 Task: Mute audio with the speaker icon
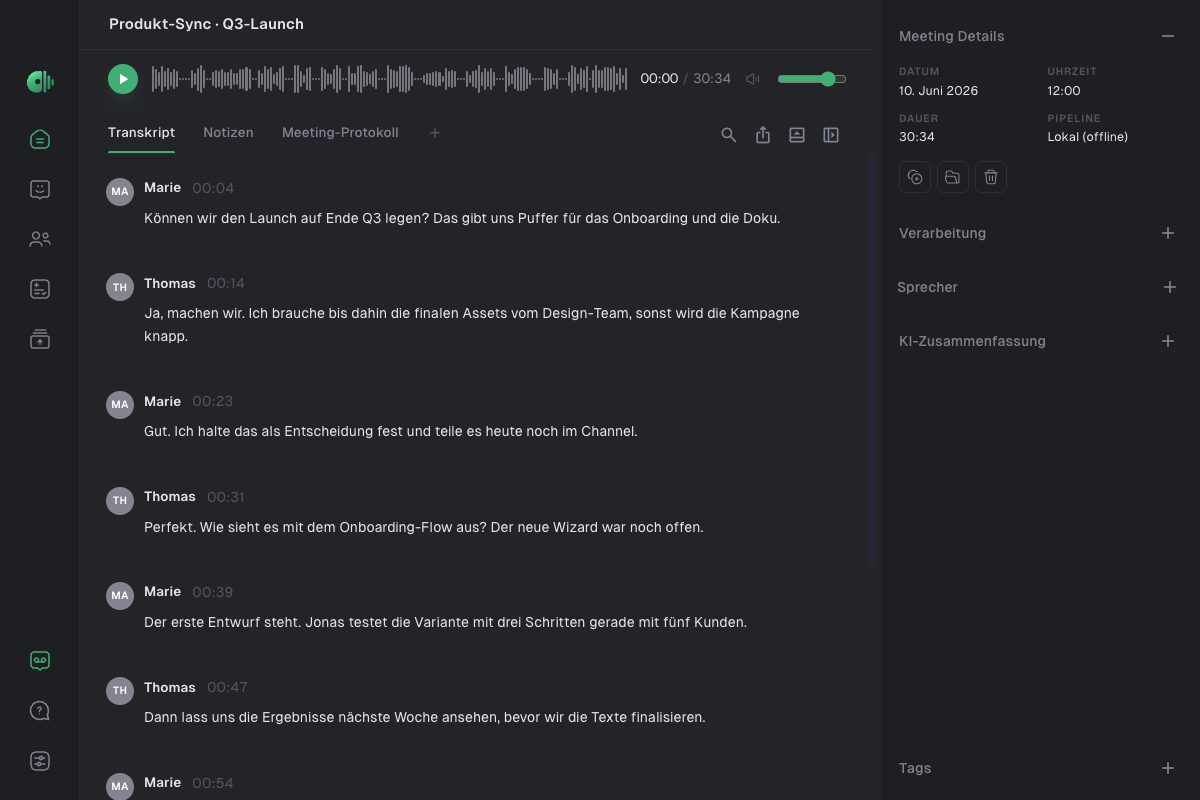click(x=753, y=79)
